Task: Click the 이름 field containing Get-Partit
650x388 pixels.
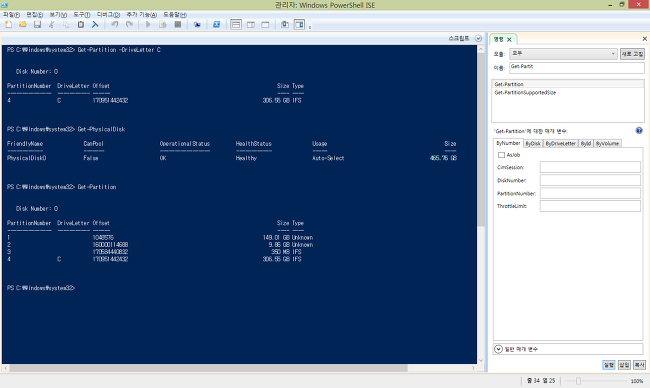Action: pos(577,68)
